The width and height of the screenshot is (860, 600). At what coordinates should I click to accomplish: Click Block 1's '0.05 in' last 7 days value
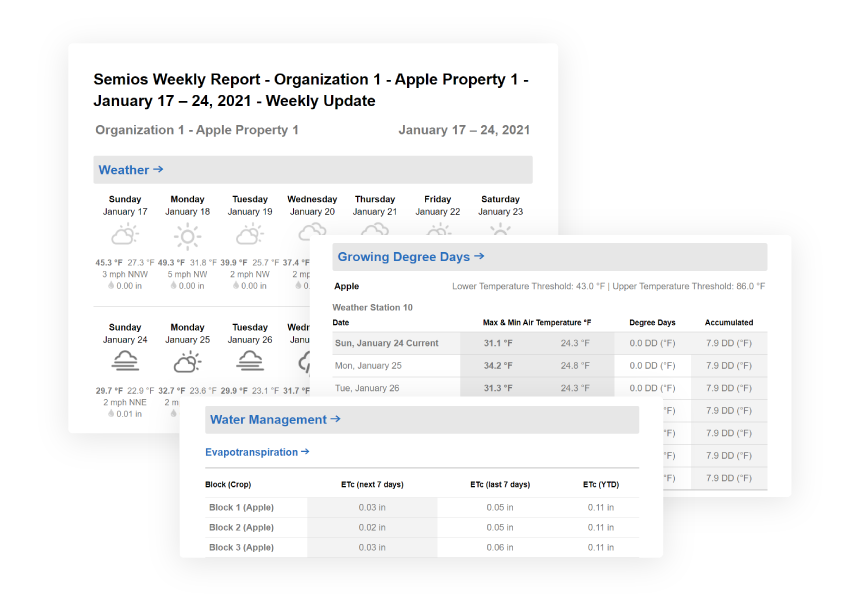(x=500, y=508)
